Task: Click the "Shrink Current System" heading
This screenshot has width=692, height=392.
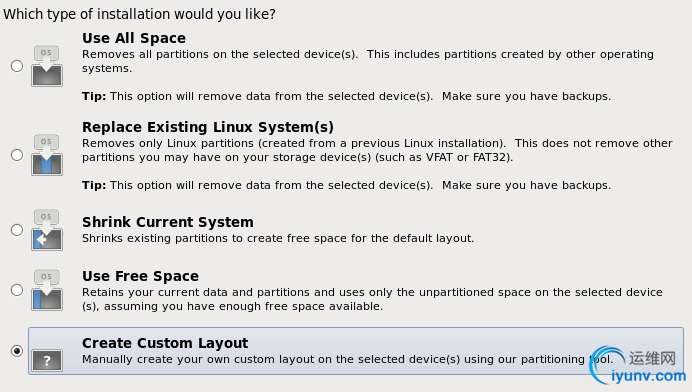Action: [x=168, y=222]
